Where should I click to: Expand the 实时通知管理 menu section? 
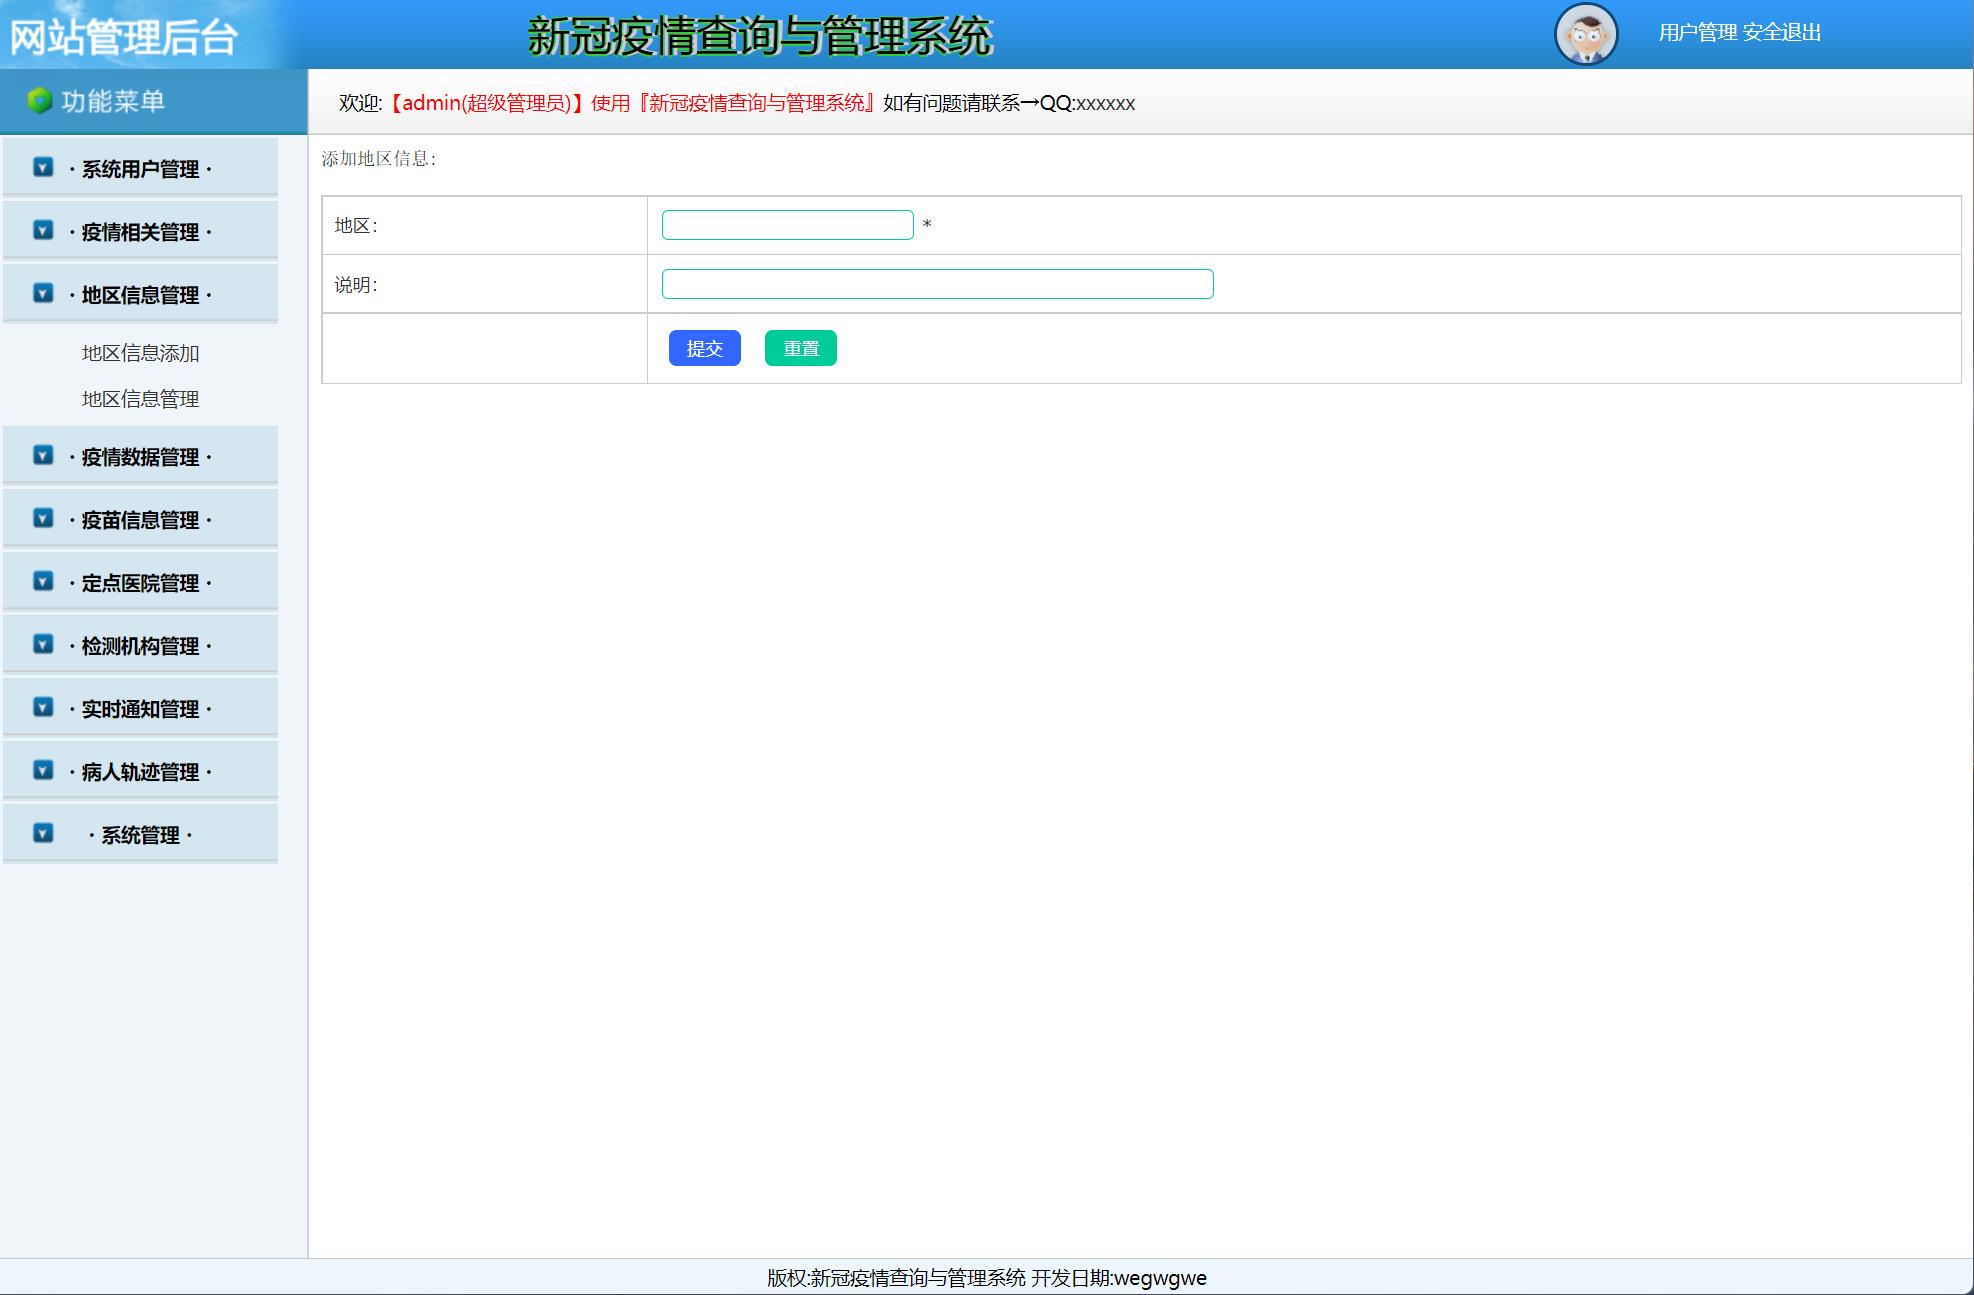pyautogui.click(x=140, y=709)
